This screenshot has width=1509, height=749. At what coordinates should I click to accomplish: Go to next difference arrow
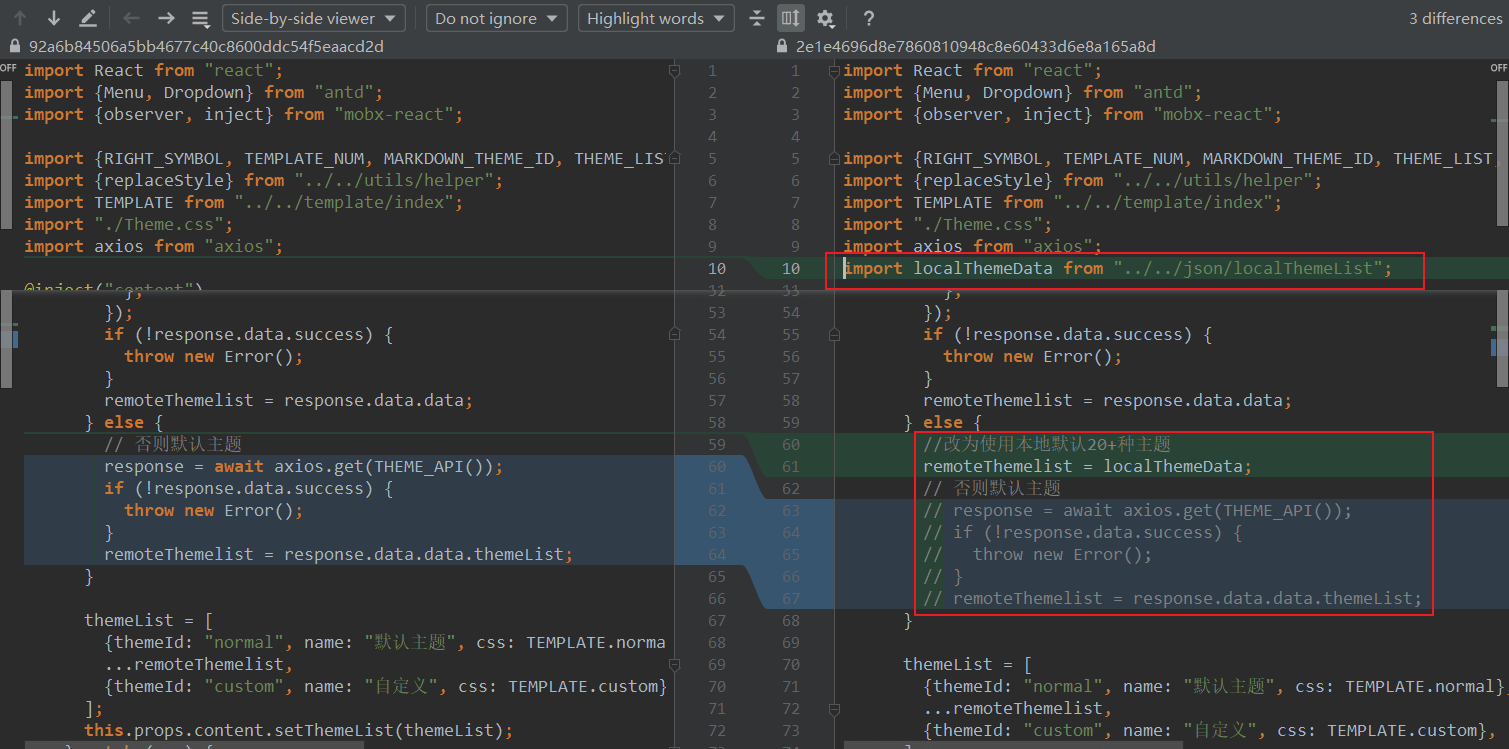[54, 18]
